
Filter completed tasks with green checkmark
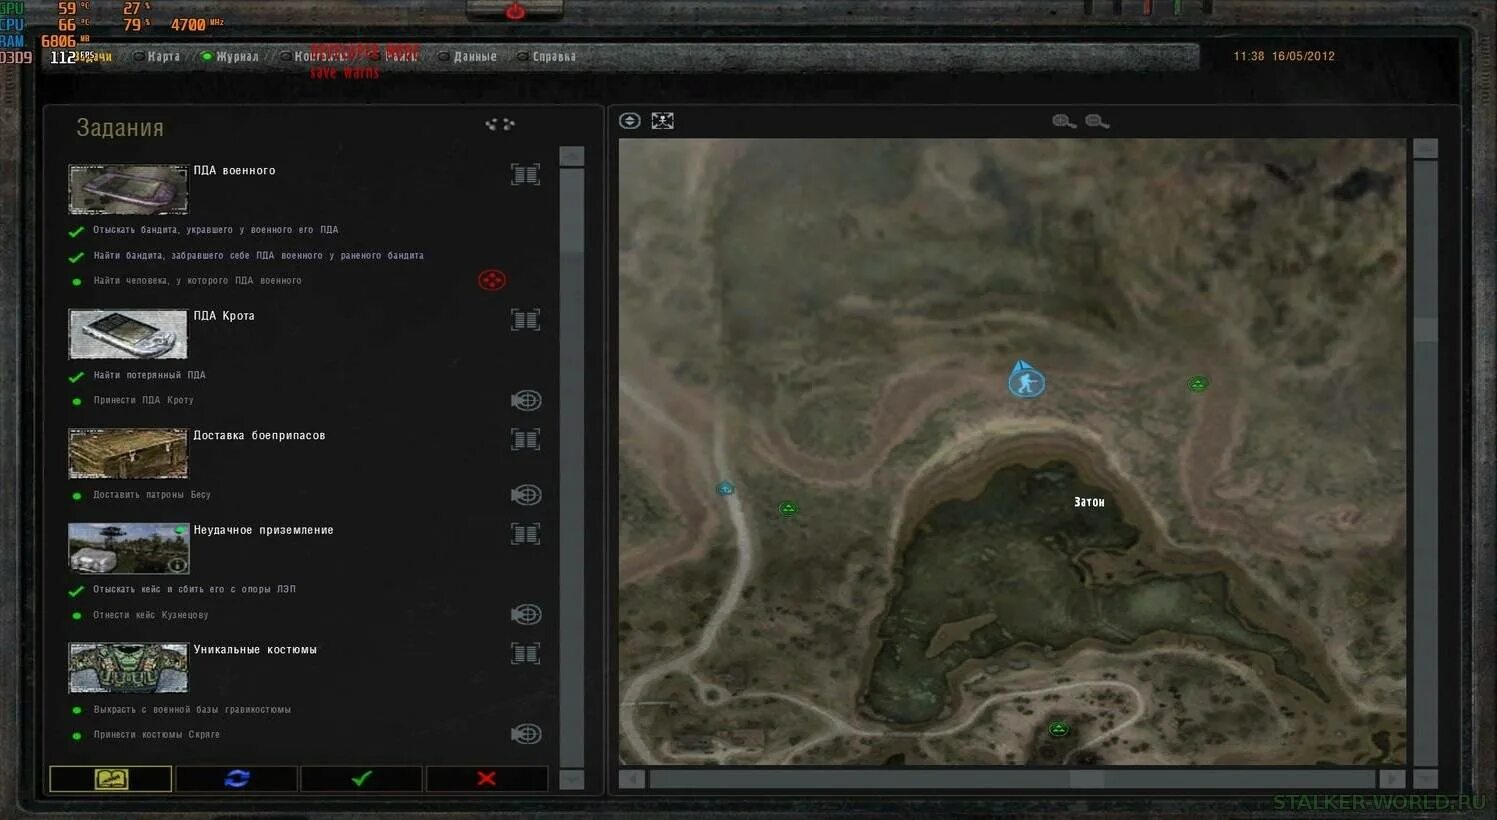tap(361, 778)
